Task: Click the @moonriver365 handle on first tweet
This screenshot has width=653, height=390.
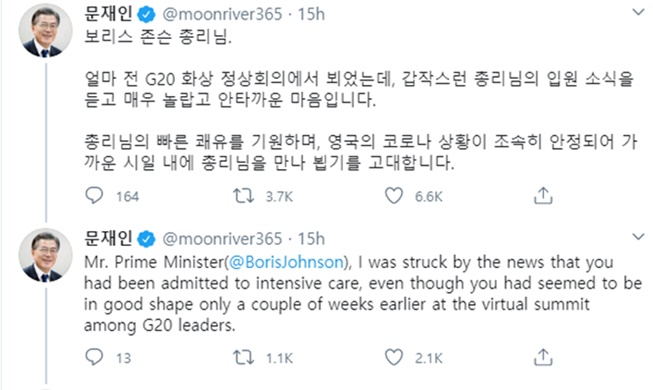Action: pyautogui.click(x=222, y=15)
